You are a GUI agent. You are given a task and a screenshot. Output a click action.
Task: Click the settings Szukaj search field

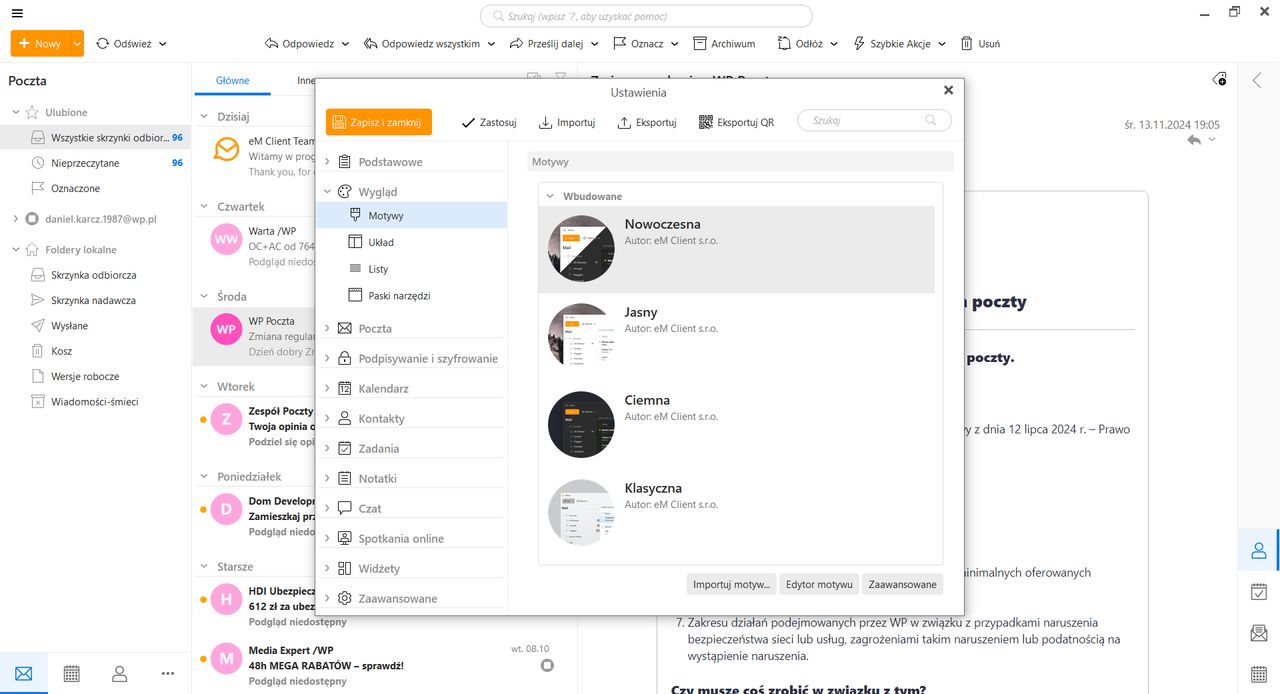(874, 120)
